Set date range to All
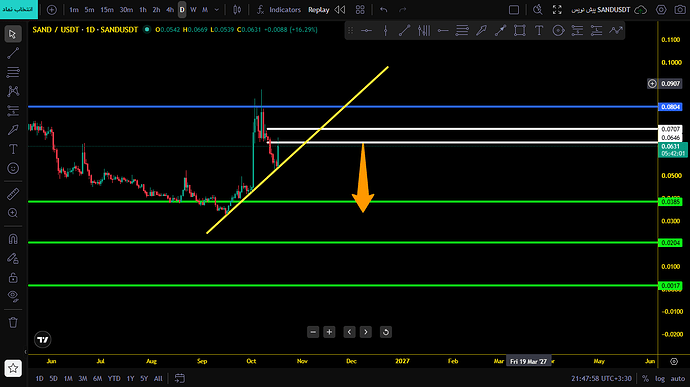 (158, 378)
